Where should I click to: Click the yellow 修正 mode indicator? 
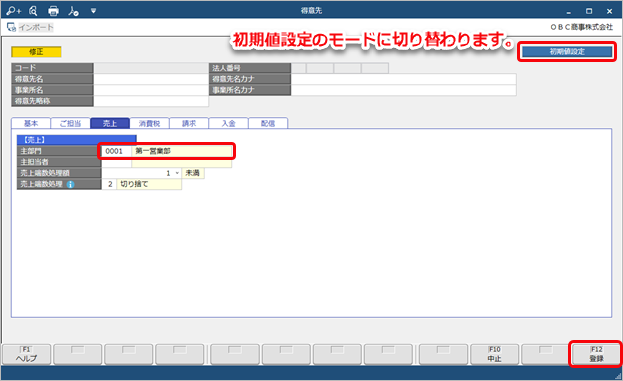36,52
